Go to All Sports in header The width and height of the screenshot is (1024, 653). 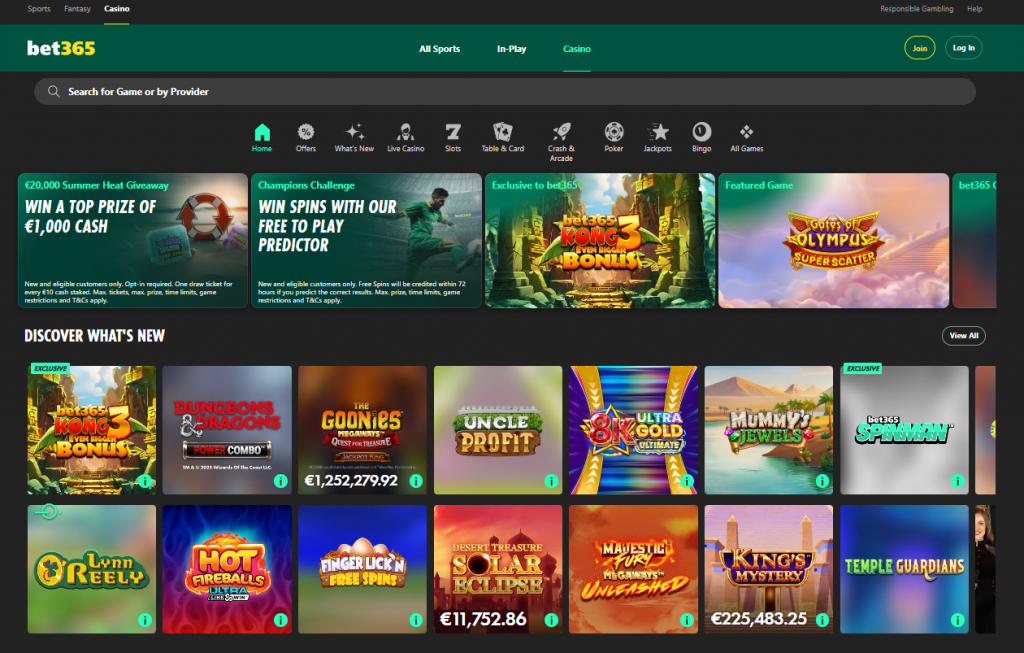click(440, 49)
